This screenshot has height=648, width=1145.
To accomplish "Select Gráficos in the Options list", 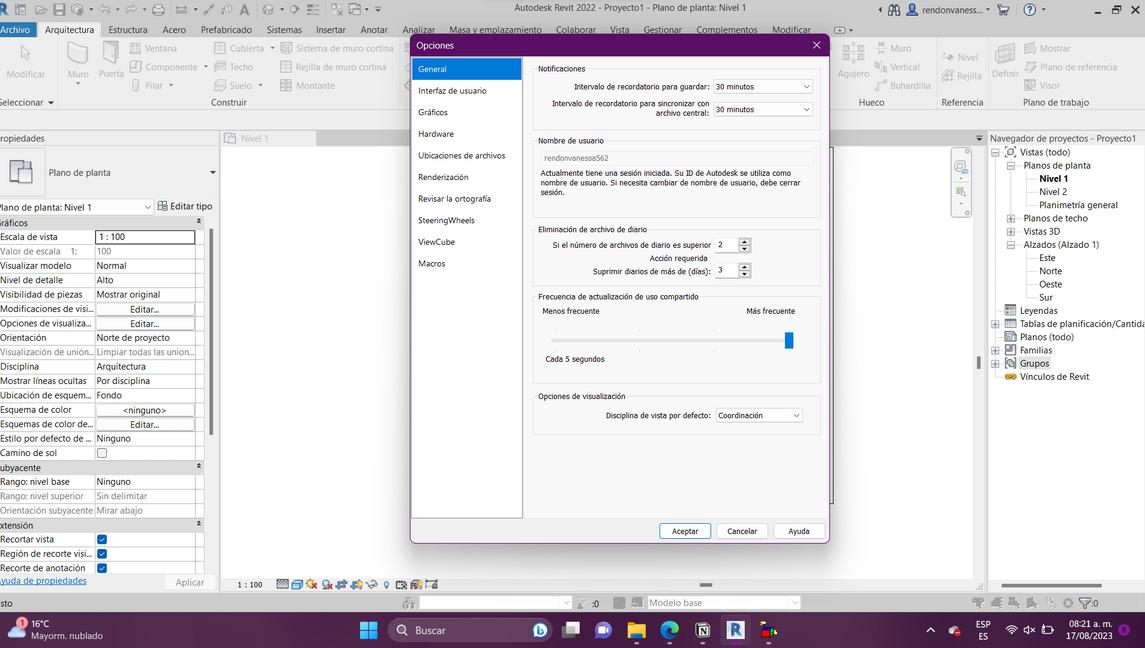I will point(433,113).
